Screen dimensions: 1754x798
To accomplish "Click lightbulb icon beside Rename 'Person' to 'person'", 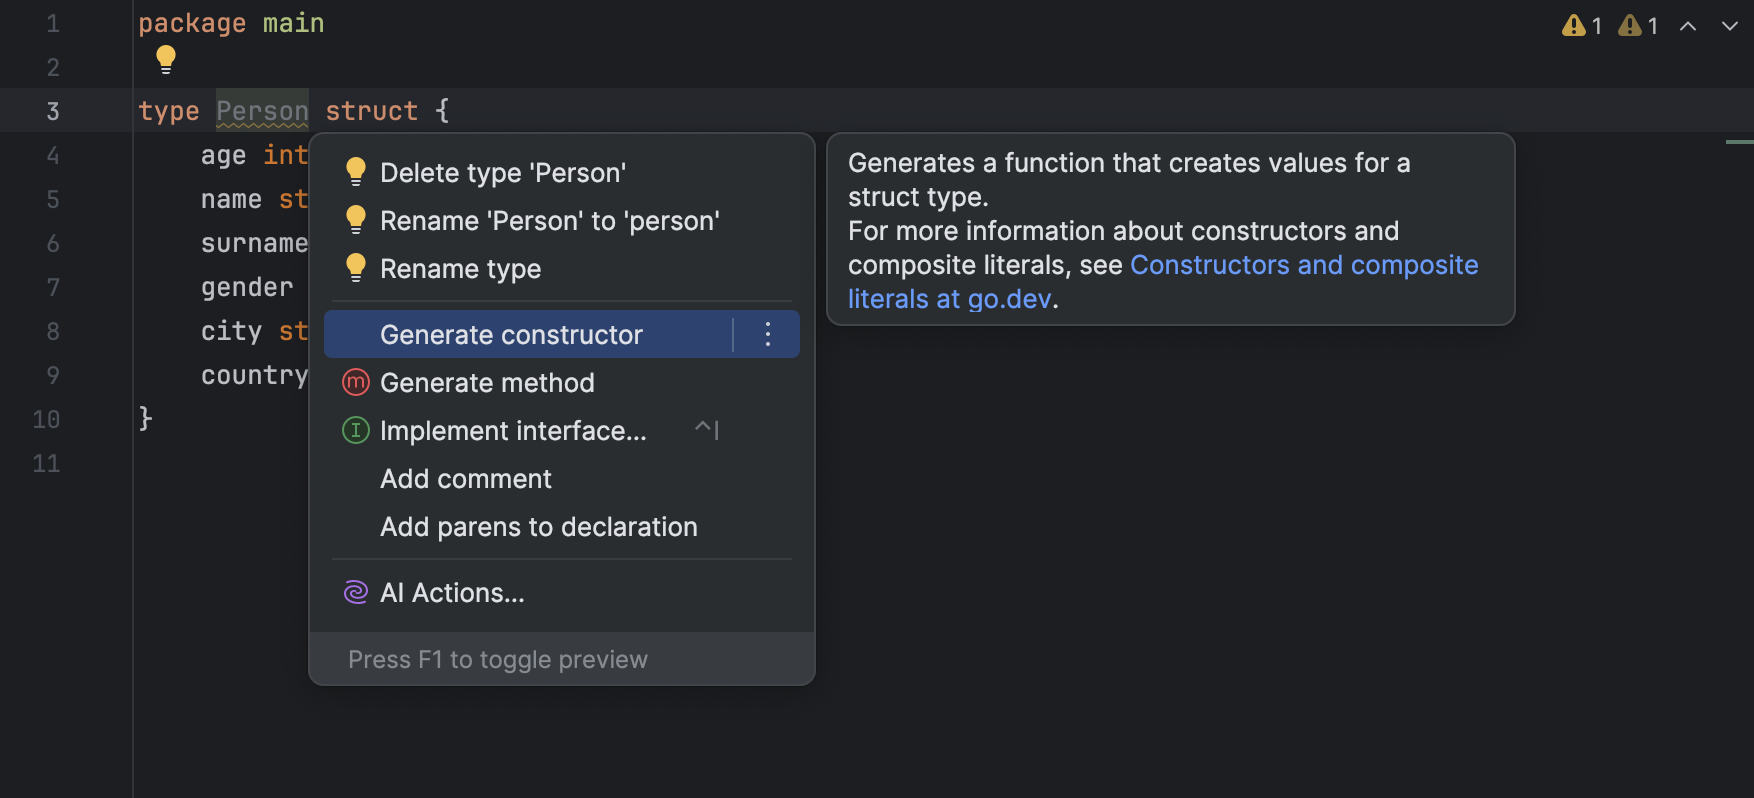I will [355, 220].
